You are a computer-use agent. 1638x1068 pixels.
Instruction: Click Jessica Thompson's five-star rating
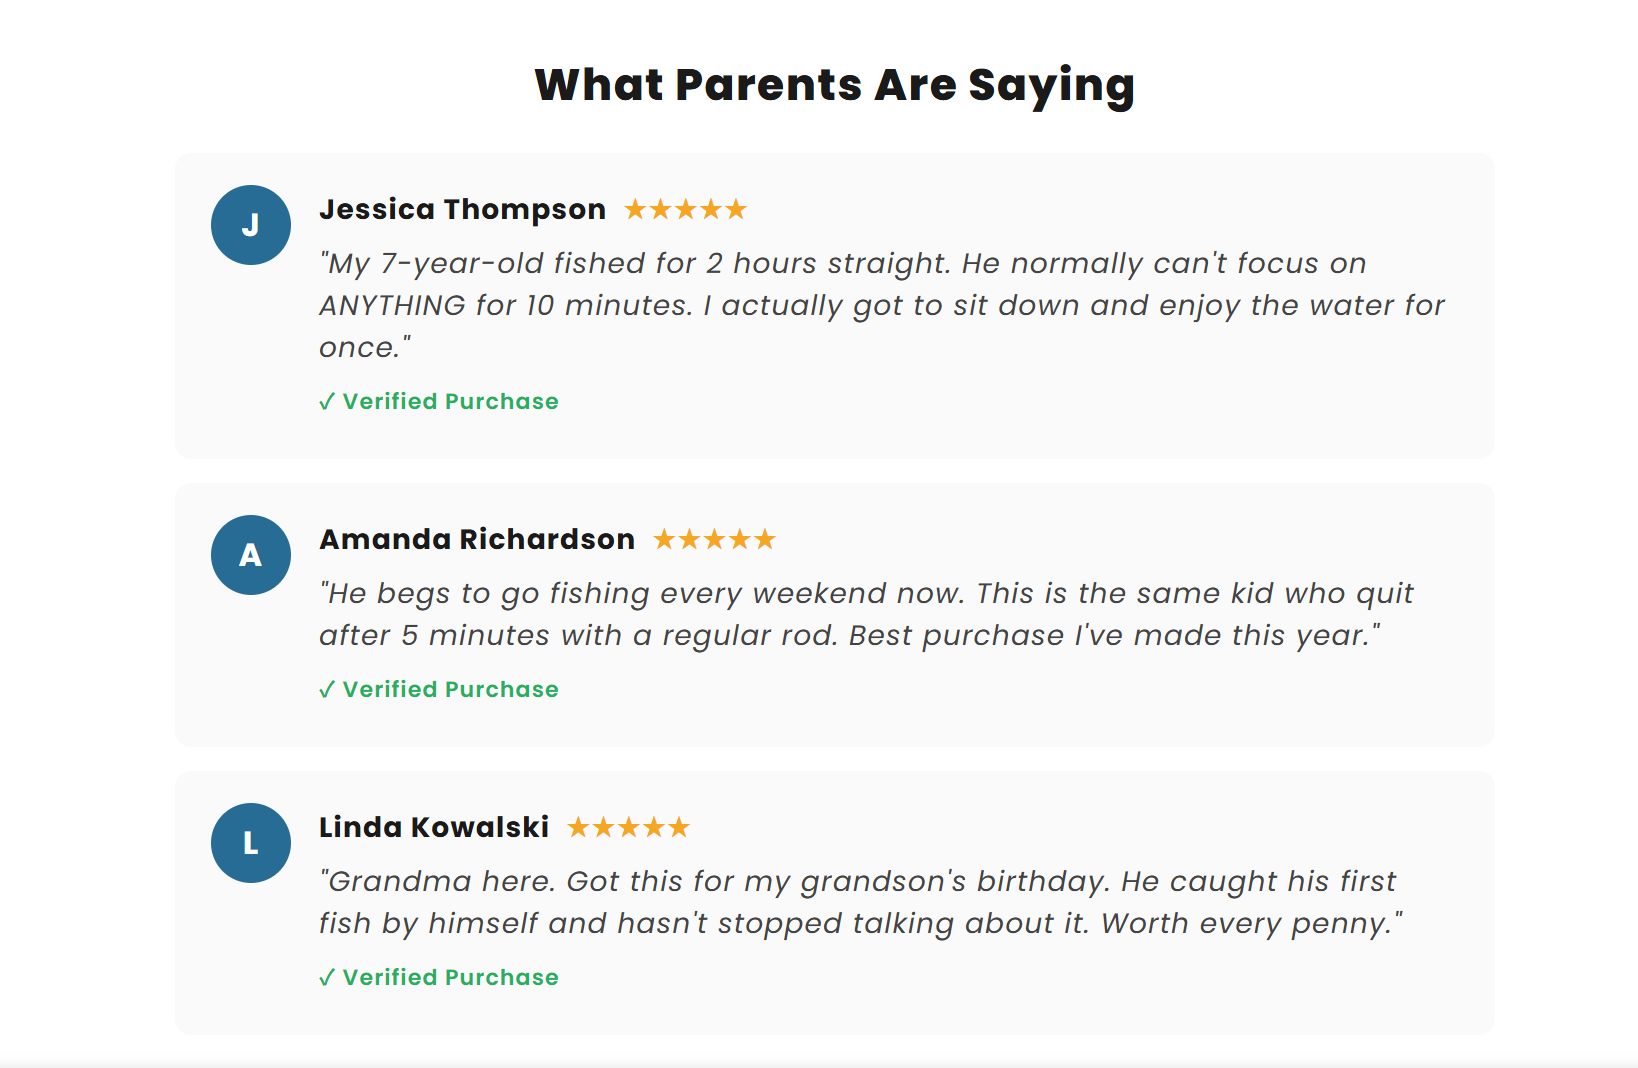coord(686,209)
